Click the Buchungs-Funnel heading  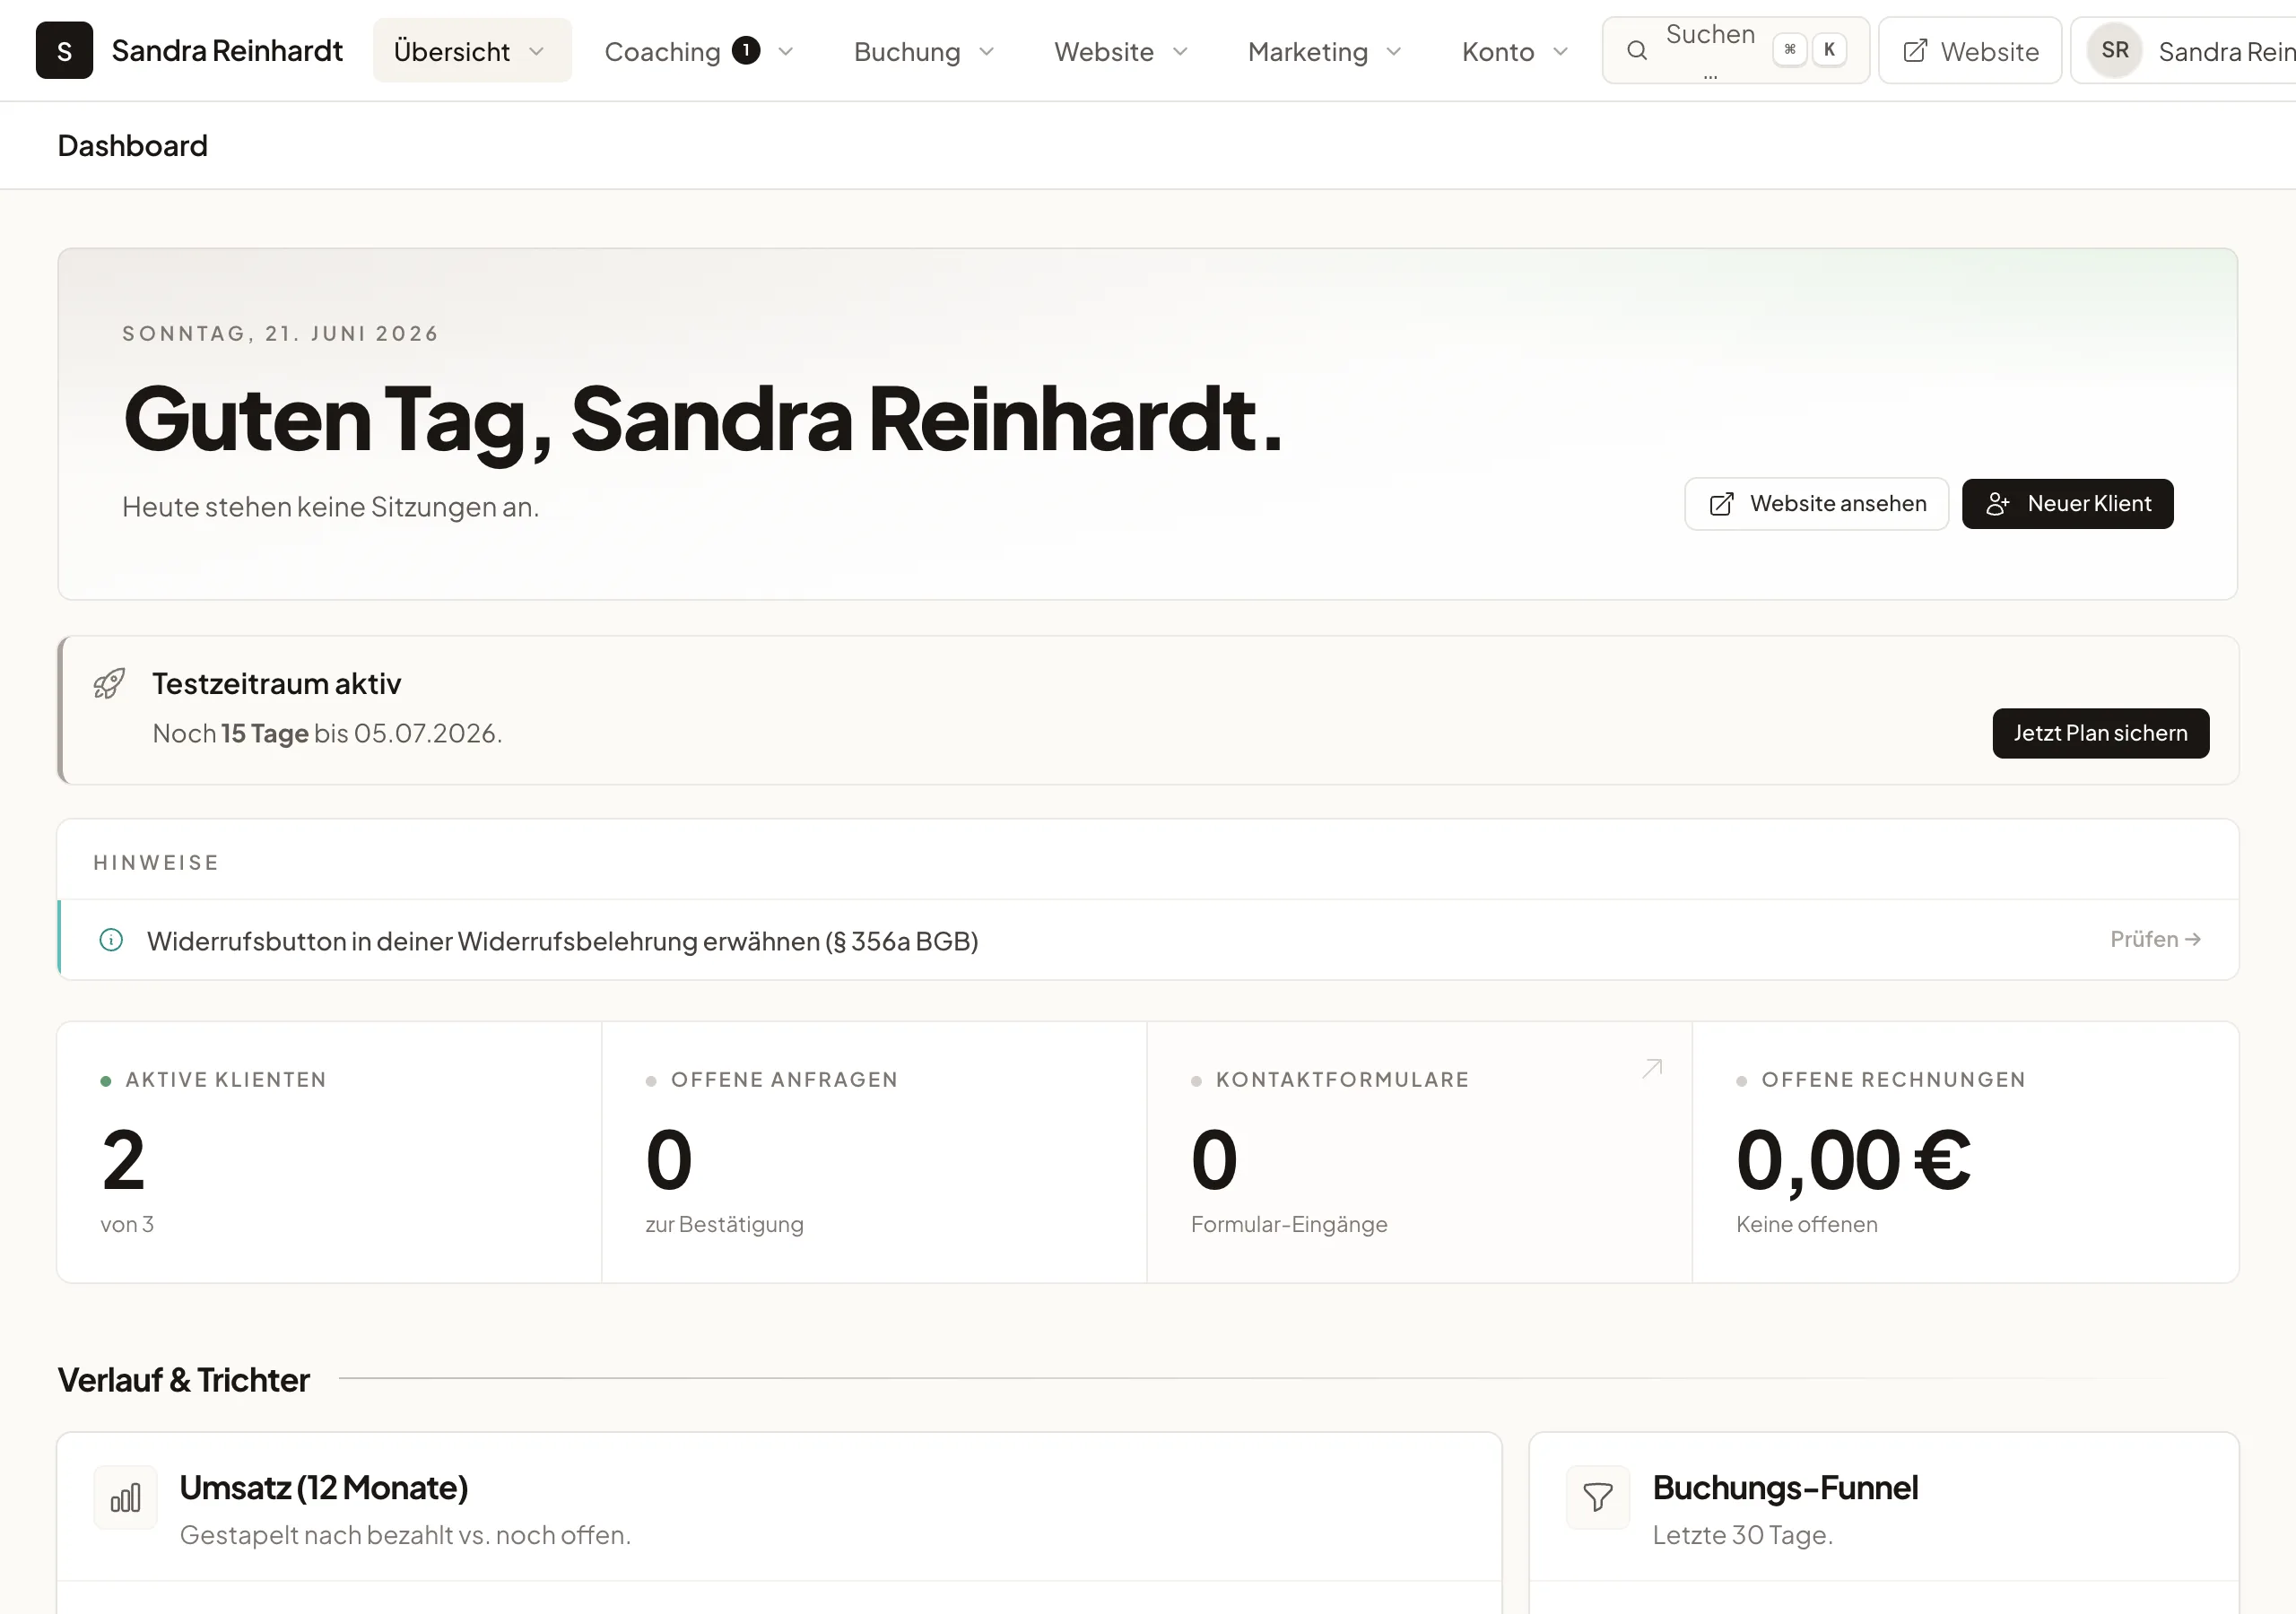pos(1785,1488)
